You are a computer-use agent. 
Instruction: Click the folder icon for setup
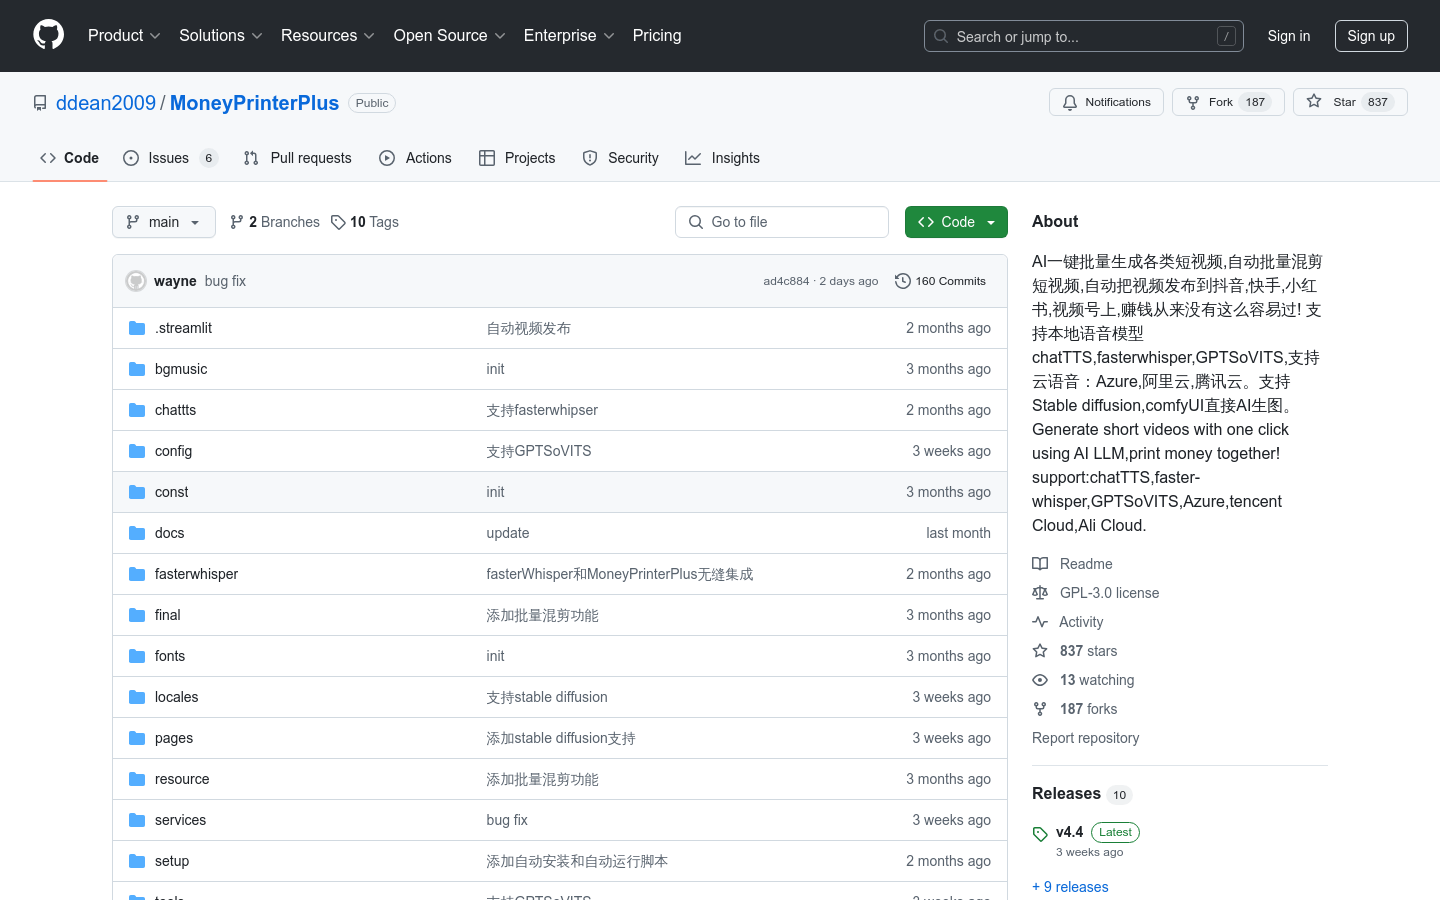point(137,861)
